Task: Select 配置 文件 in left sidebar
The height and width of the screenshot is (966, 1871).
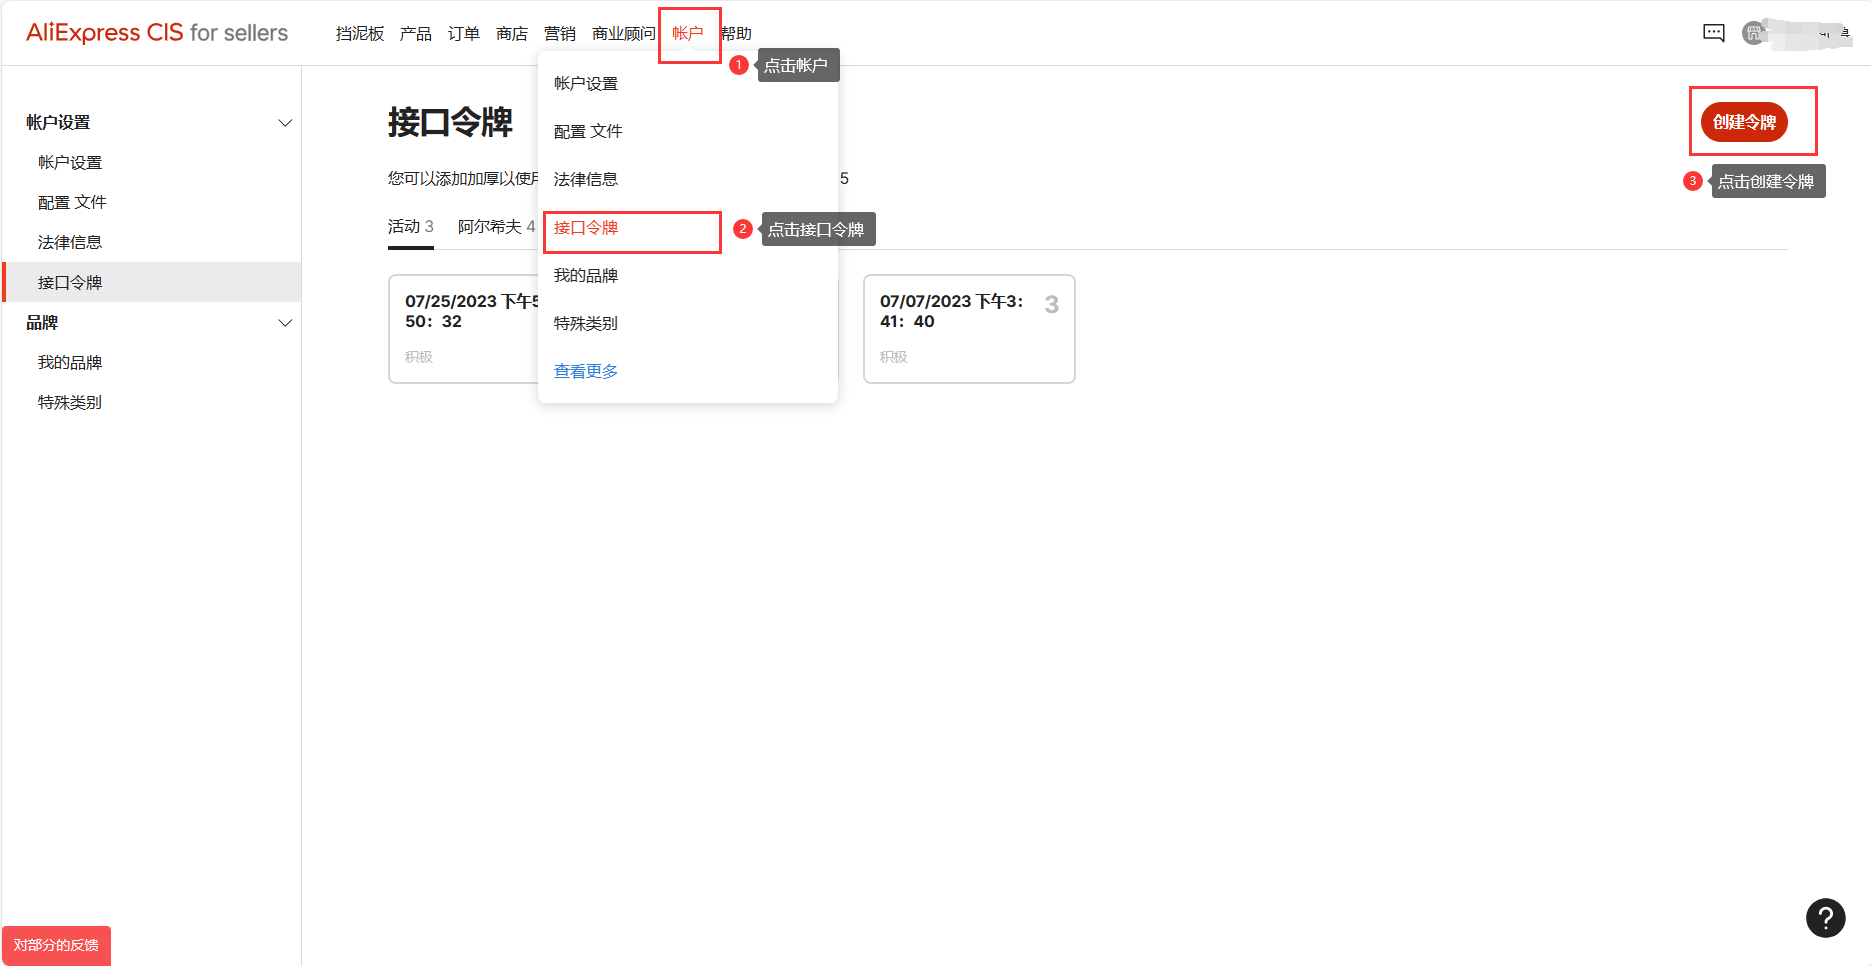Action: click(x=72, y=203)
